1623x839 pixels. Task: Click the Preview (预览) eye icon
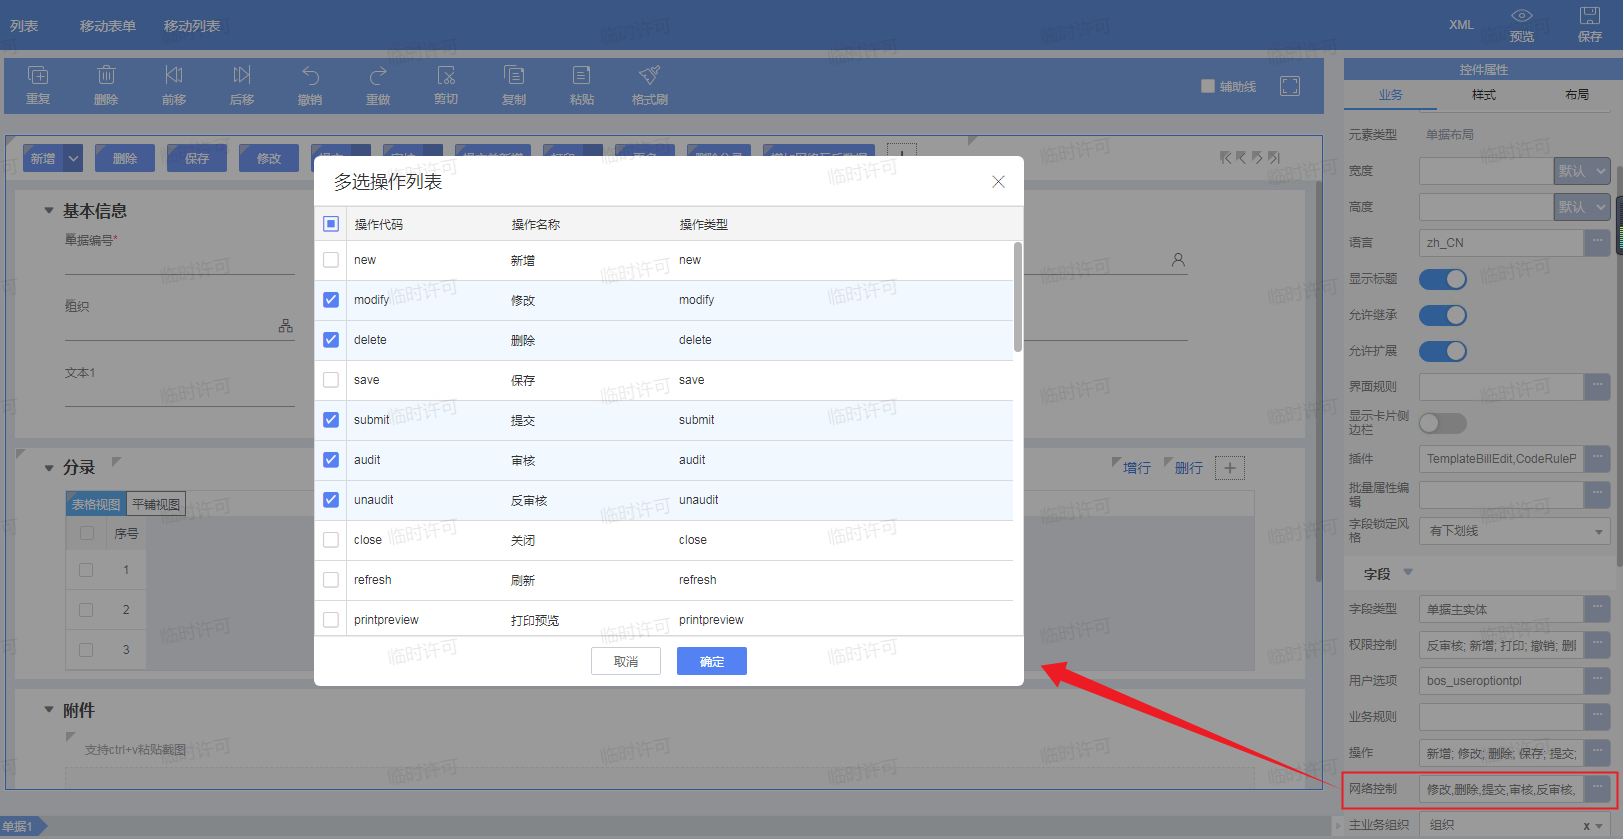tap(1521, 16)
